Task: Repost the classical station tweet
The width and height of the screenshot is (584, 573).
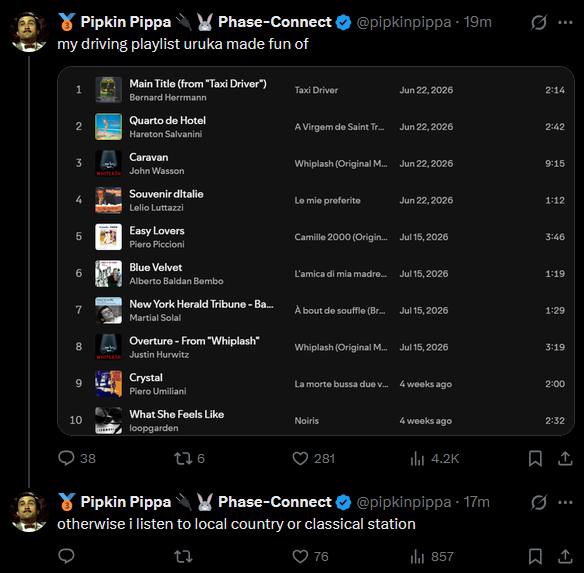Action: coord(183,556)
